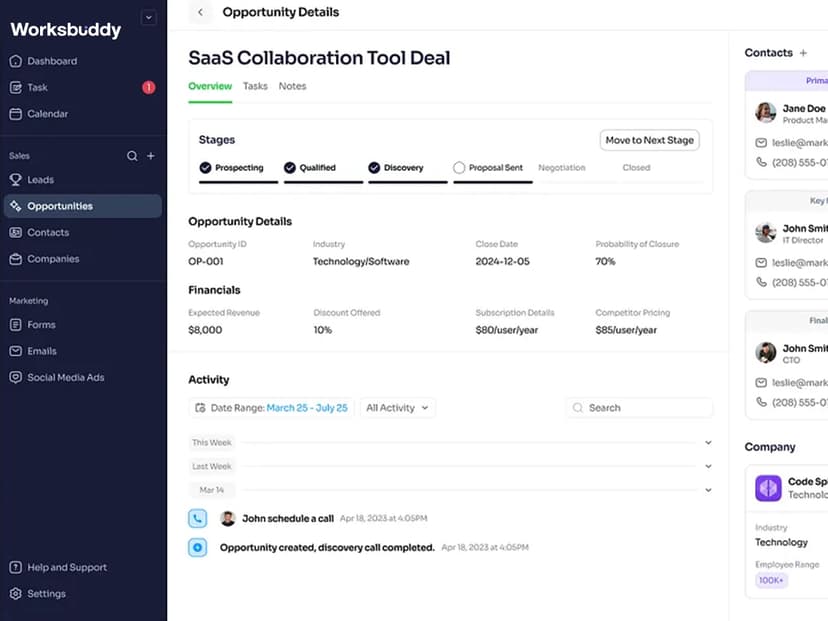Open Companies in the sidebar
Image resolution: width=828 pixels, height=621 pixels.
pyautogui.click(x=83, y=259)
